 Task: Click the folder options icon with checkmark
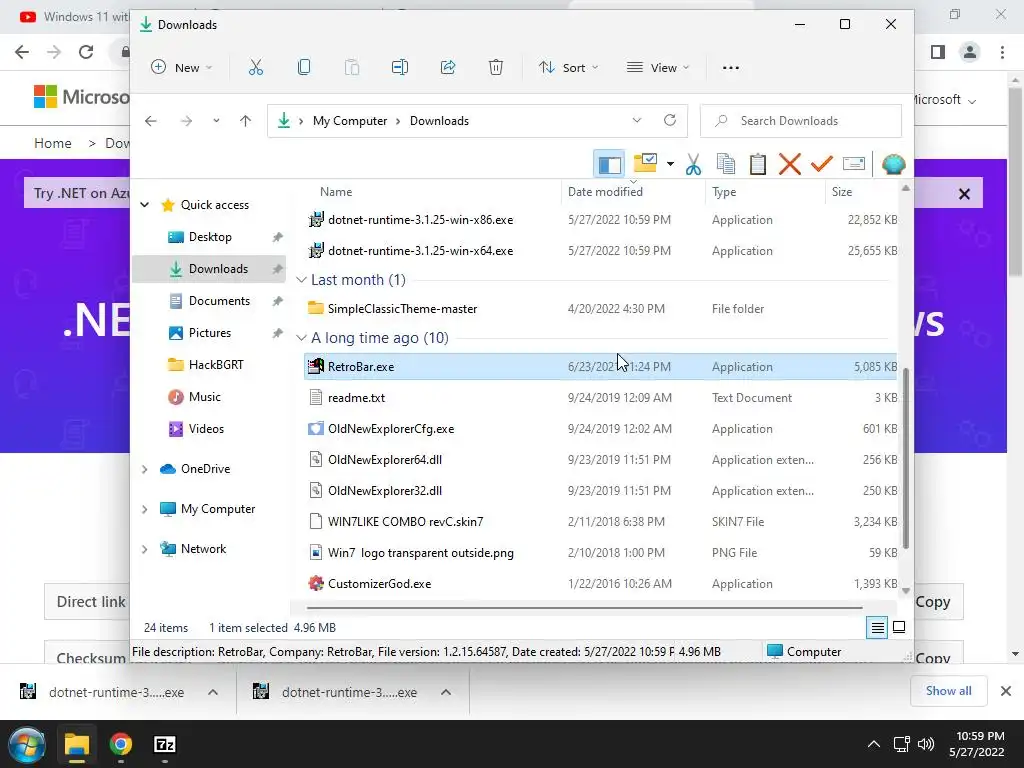pyautogui.click(x=645, y=163)
